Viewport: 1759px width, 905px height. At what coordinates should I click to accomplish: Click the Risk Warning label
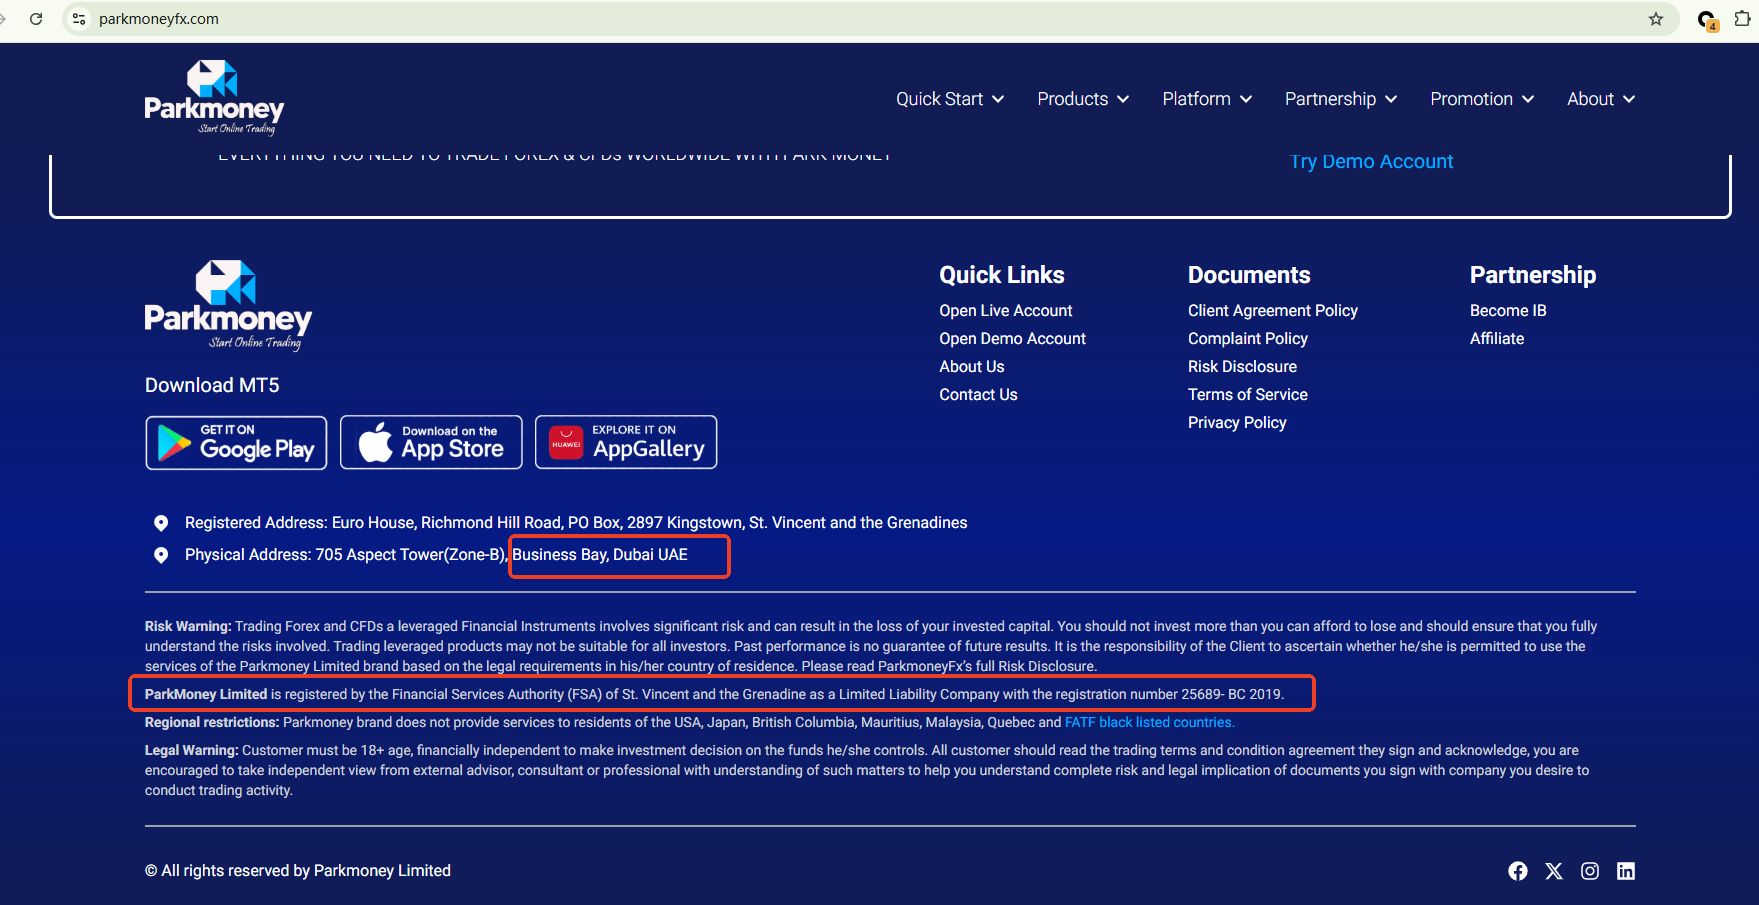click(x=188, y=627)
